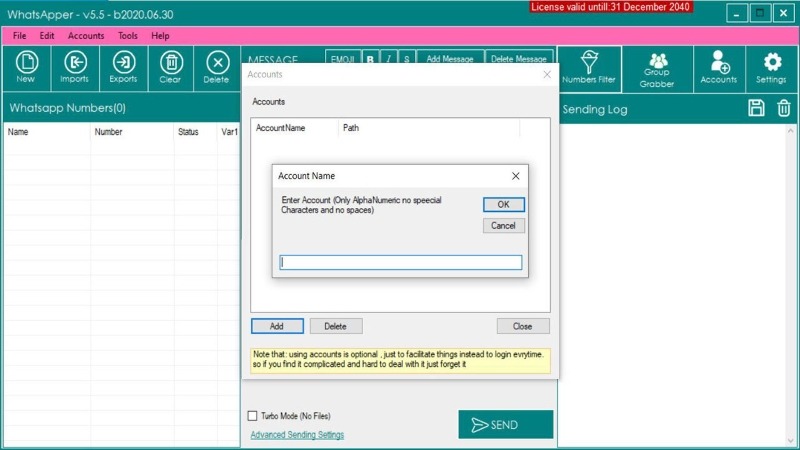
Task: Enable the Turbo Mode checkbox
Action: click(252, 416)
